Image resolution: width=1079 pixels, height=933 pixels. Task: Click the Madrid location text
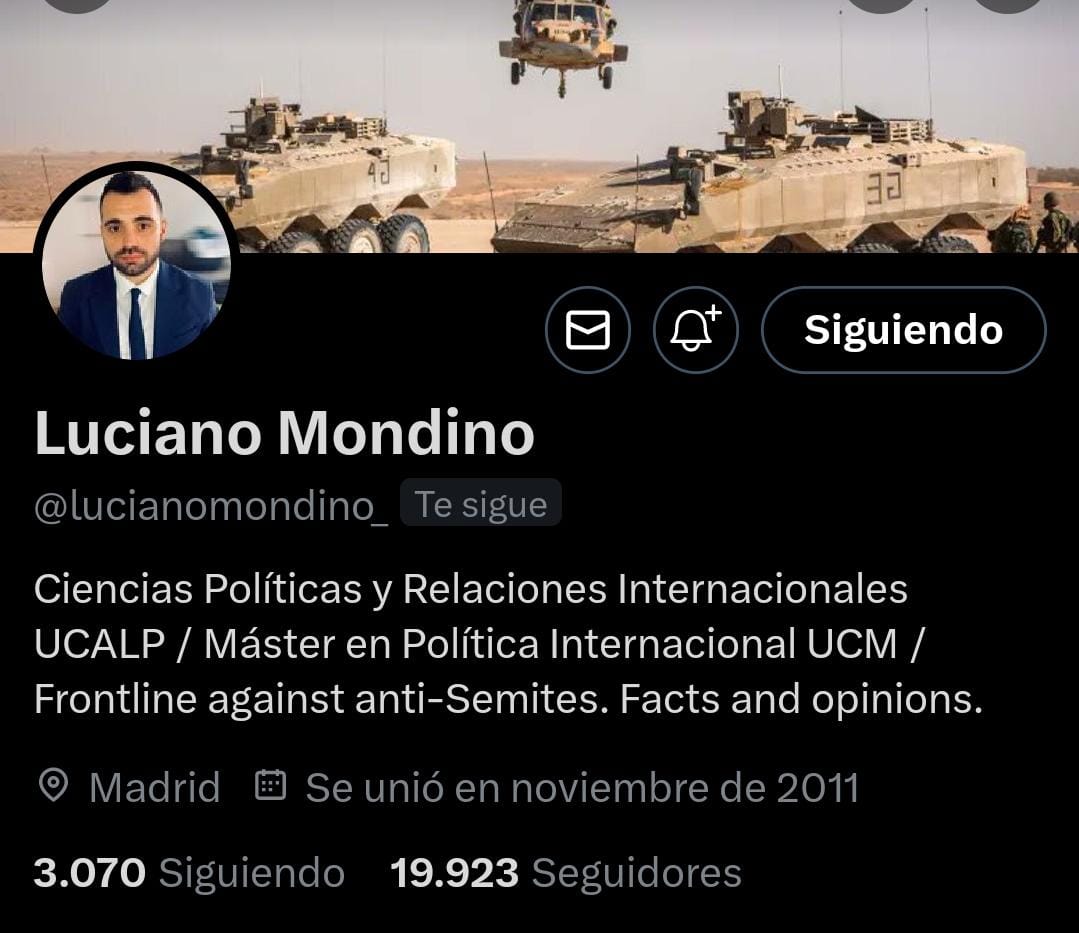154,786
